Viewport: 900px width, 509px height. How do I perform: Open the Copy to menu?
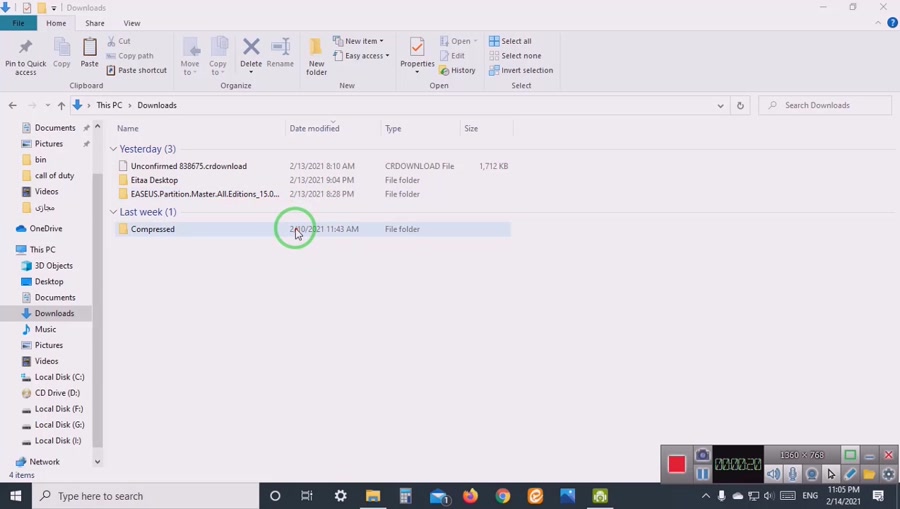(218, 56)
